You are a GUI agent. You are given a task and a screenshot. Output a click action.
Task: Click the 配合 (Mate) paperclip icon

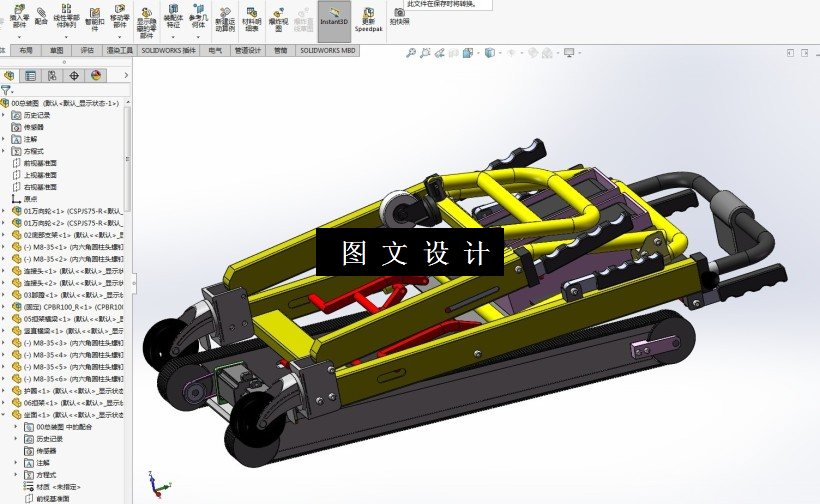tap(41, 12)
